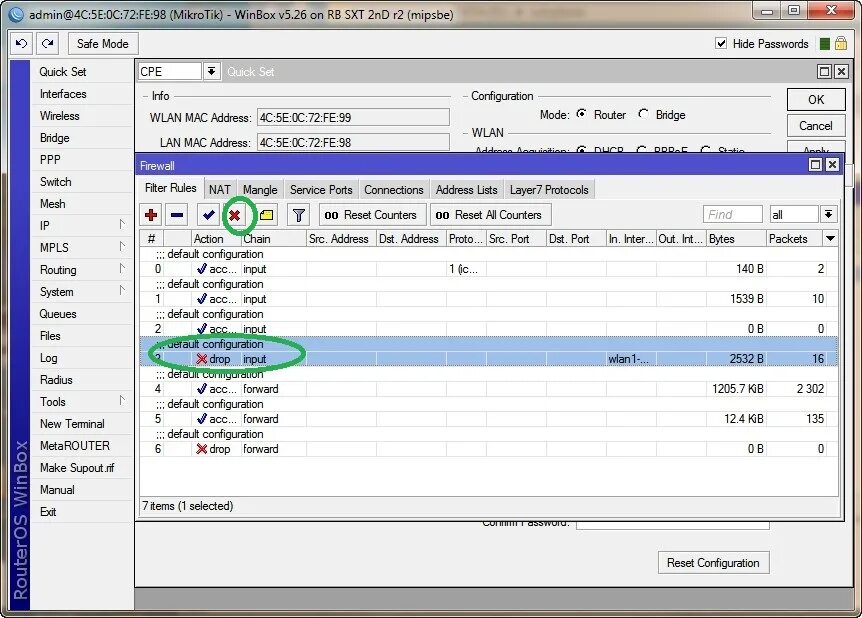Select Router mode radio button
Image resolution: width=862 pixels, height=618 pixels.
tap(582, 114)
